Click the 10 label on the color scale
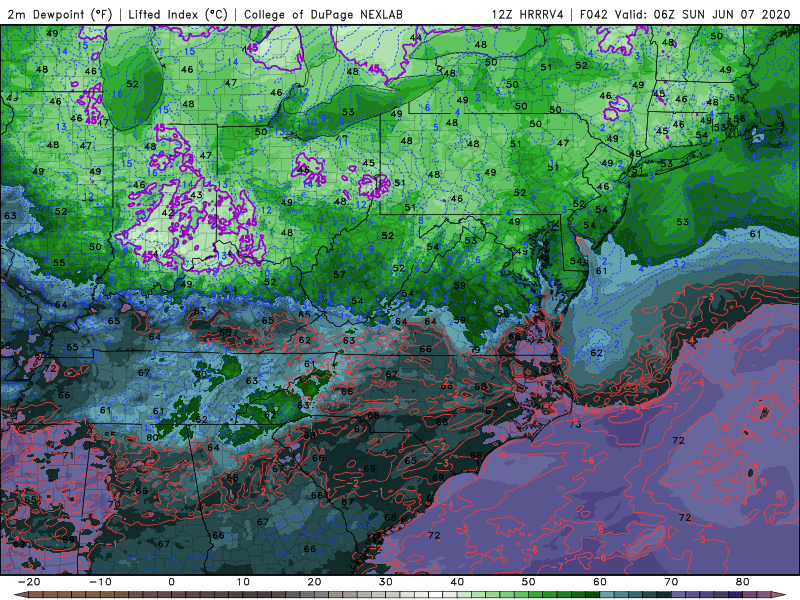Image resolution: width=800 pixels, height=600 pixels. [243, 582]
